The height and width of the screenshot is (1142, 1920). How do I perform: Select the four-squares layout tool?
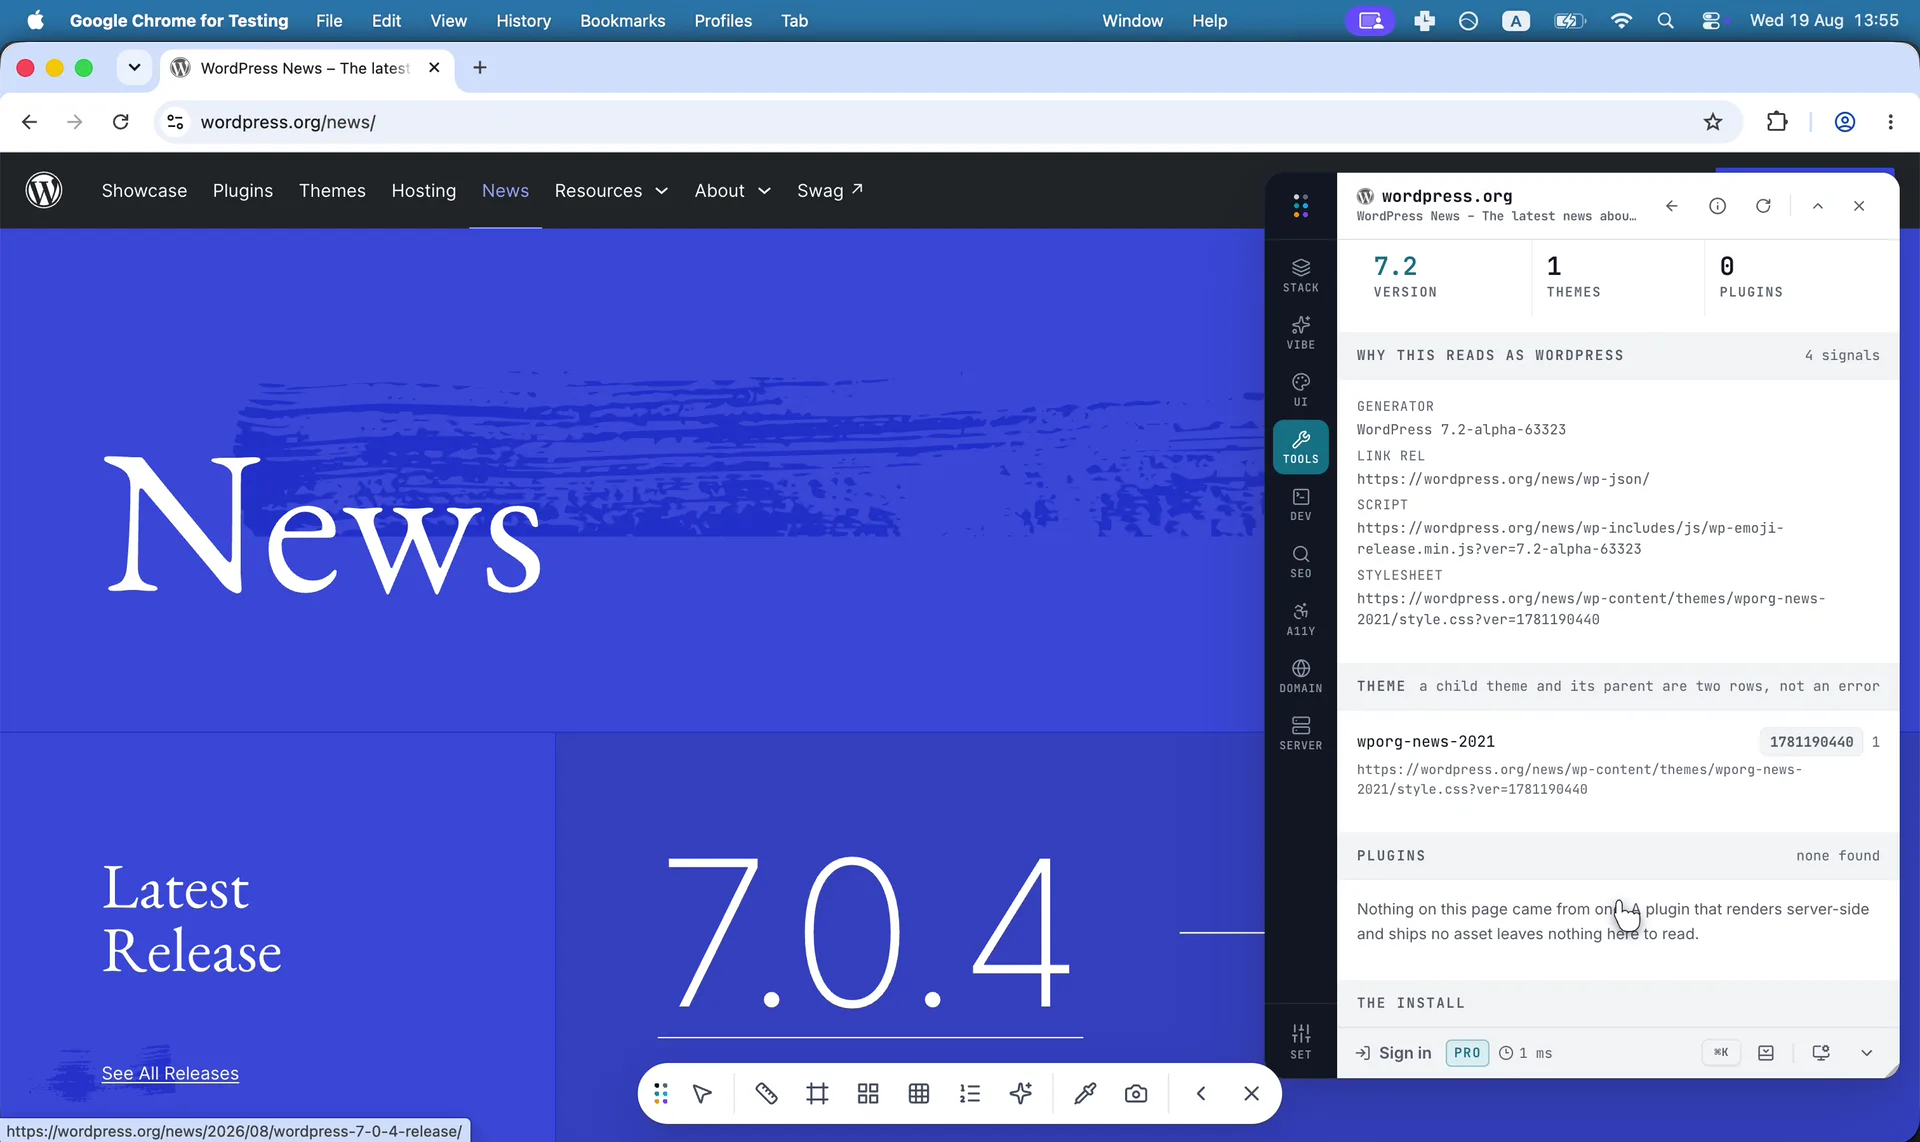868,1093
